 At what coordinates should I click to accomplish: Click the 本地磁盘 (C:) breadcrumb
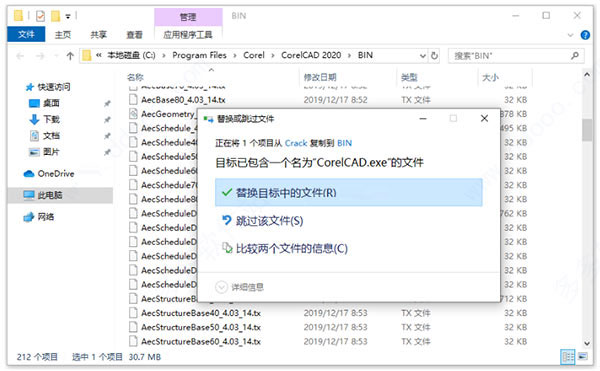(131, 55)
